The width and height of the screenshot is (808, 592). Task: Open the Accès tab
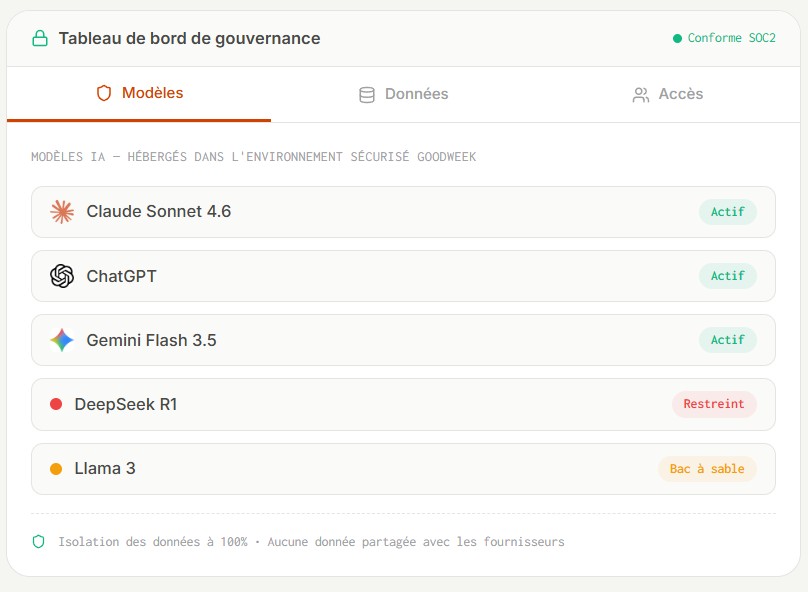click(x=668, y=94)
